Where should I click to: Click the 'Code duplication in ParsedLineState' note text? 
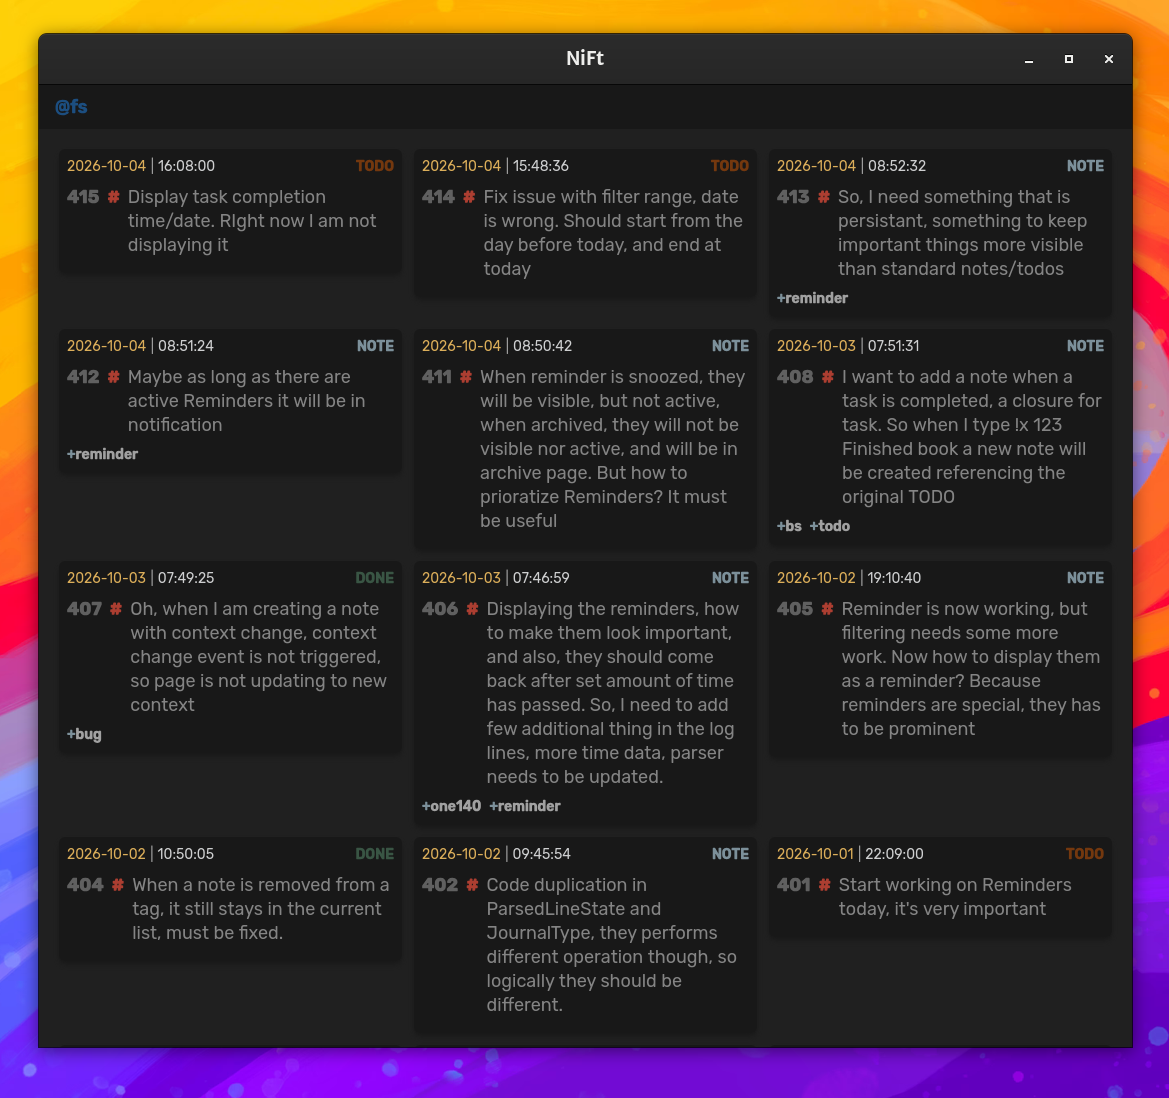tap(611, 944)
